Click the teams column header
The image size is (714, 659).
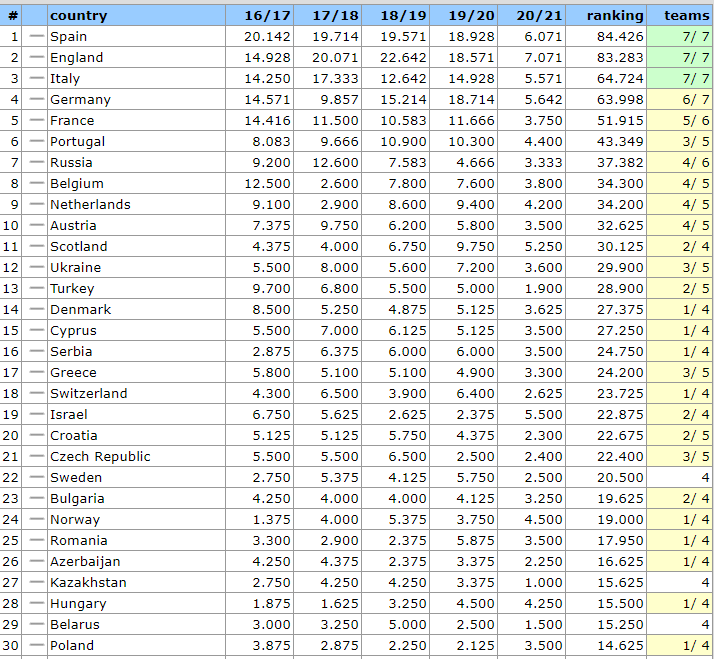[686, 15]
